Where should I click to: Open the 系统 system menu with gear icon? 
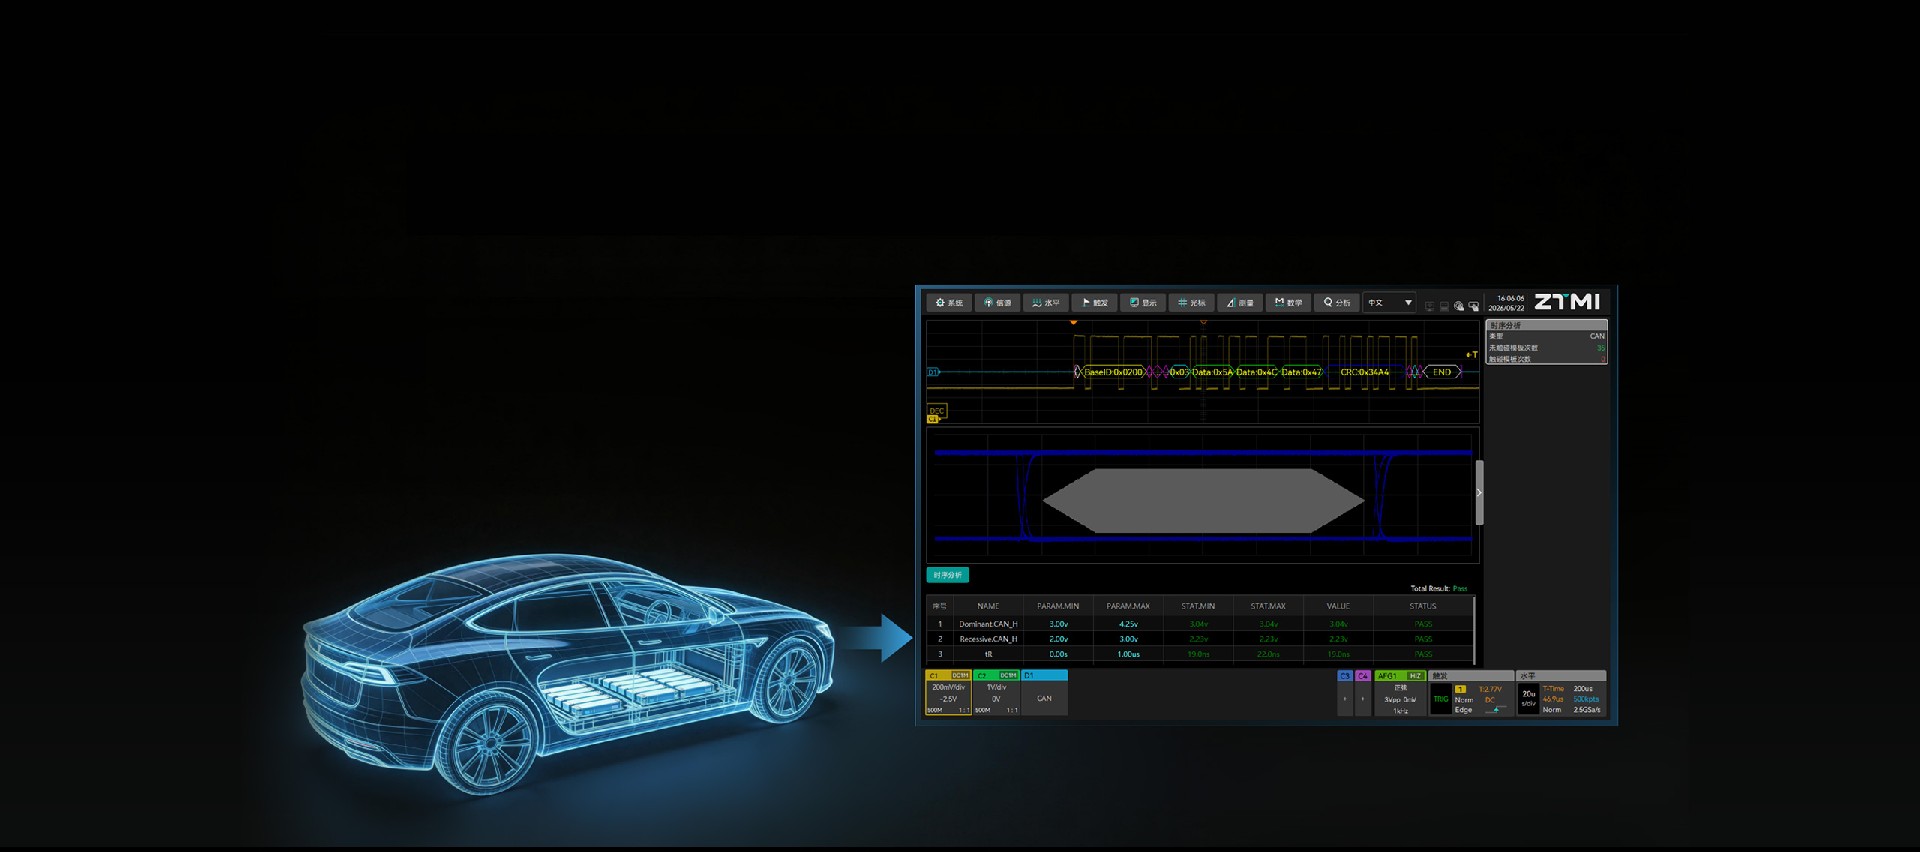click(948, 302)
